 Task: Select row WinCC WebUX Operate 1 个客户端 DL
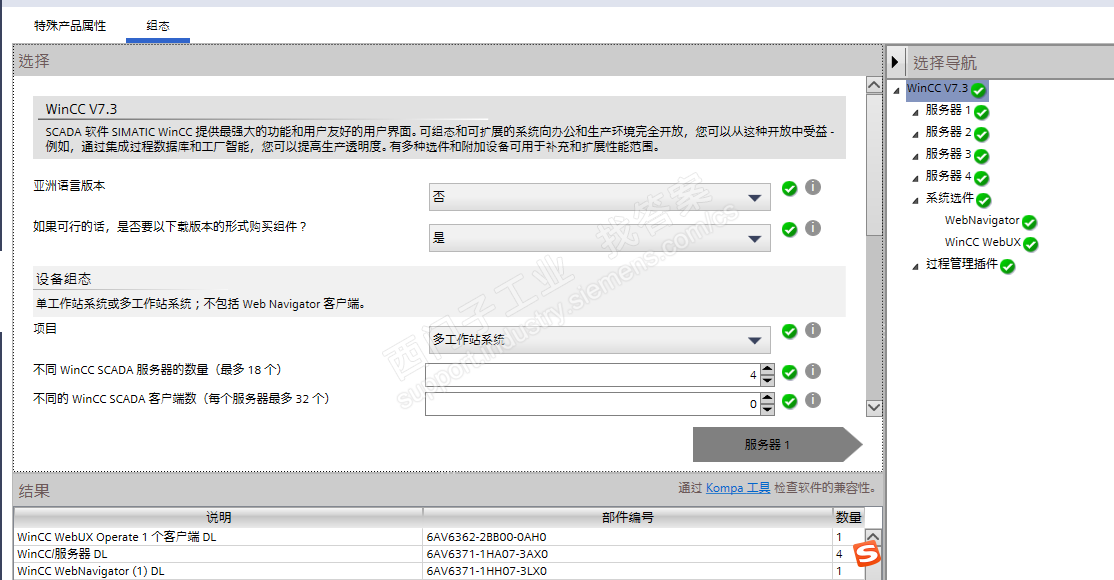pos(439,537)
